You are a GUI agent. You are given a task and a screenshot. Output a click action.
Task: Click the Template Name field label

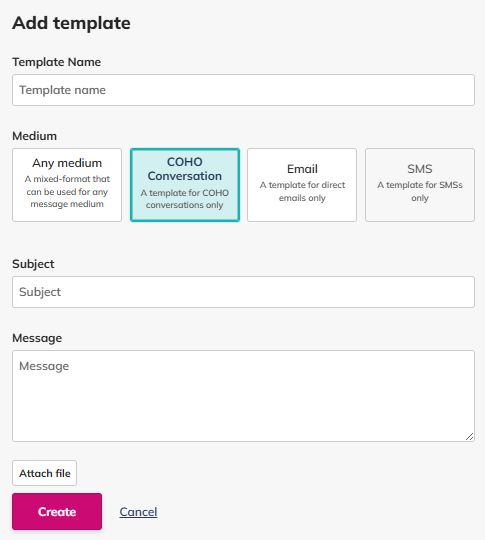pos(56,62)
